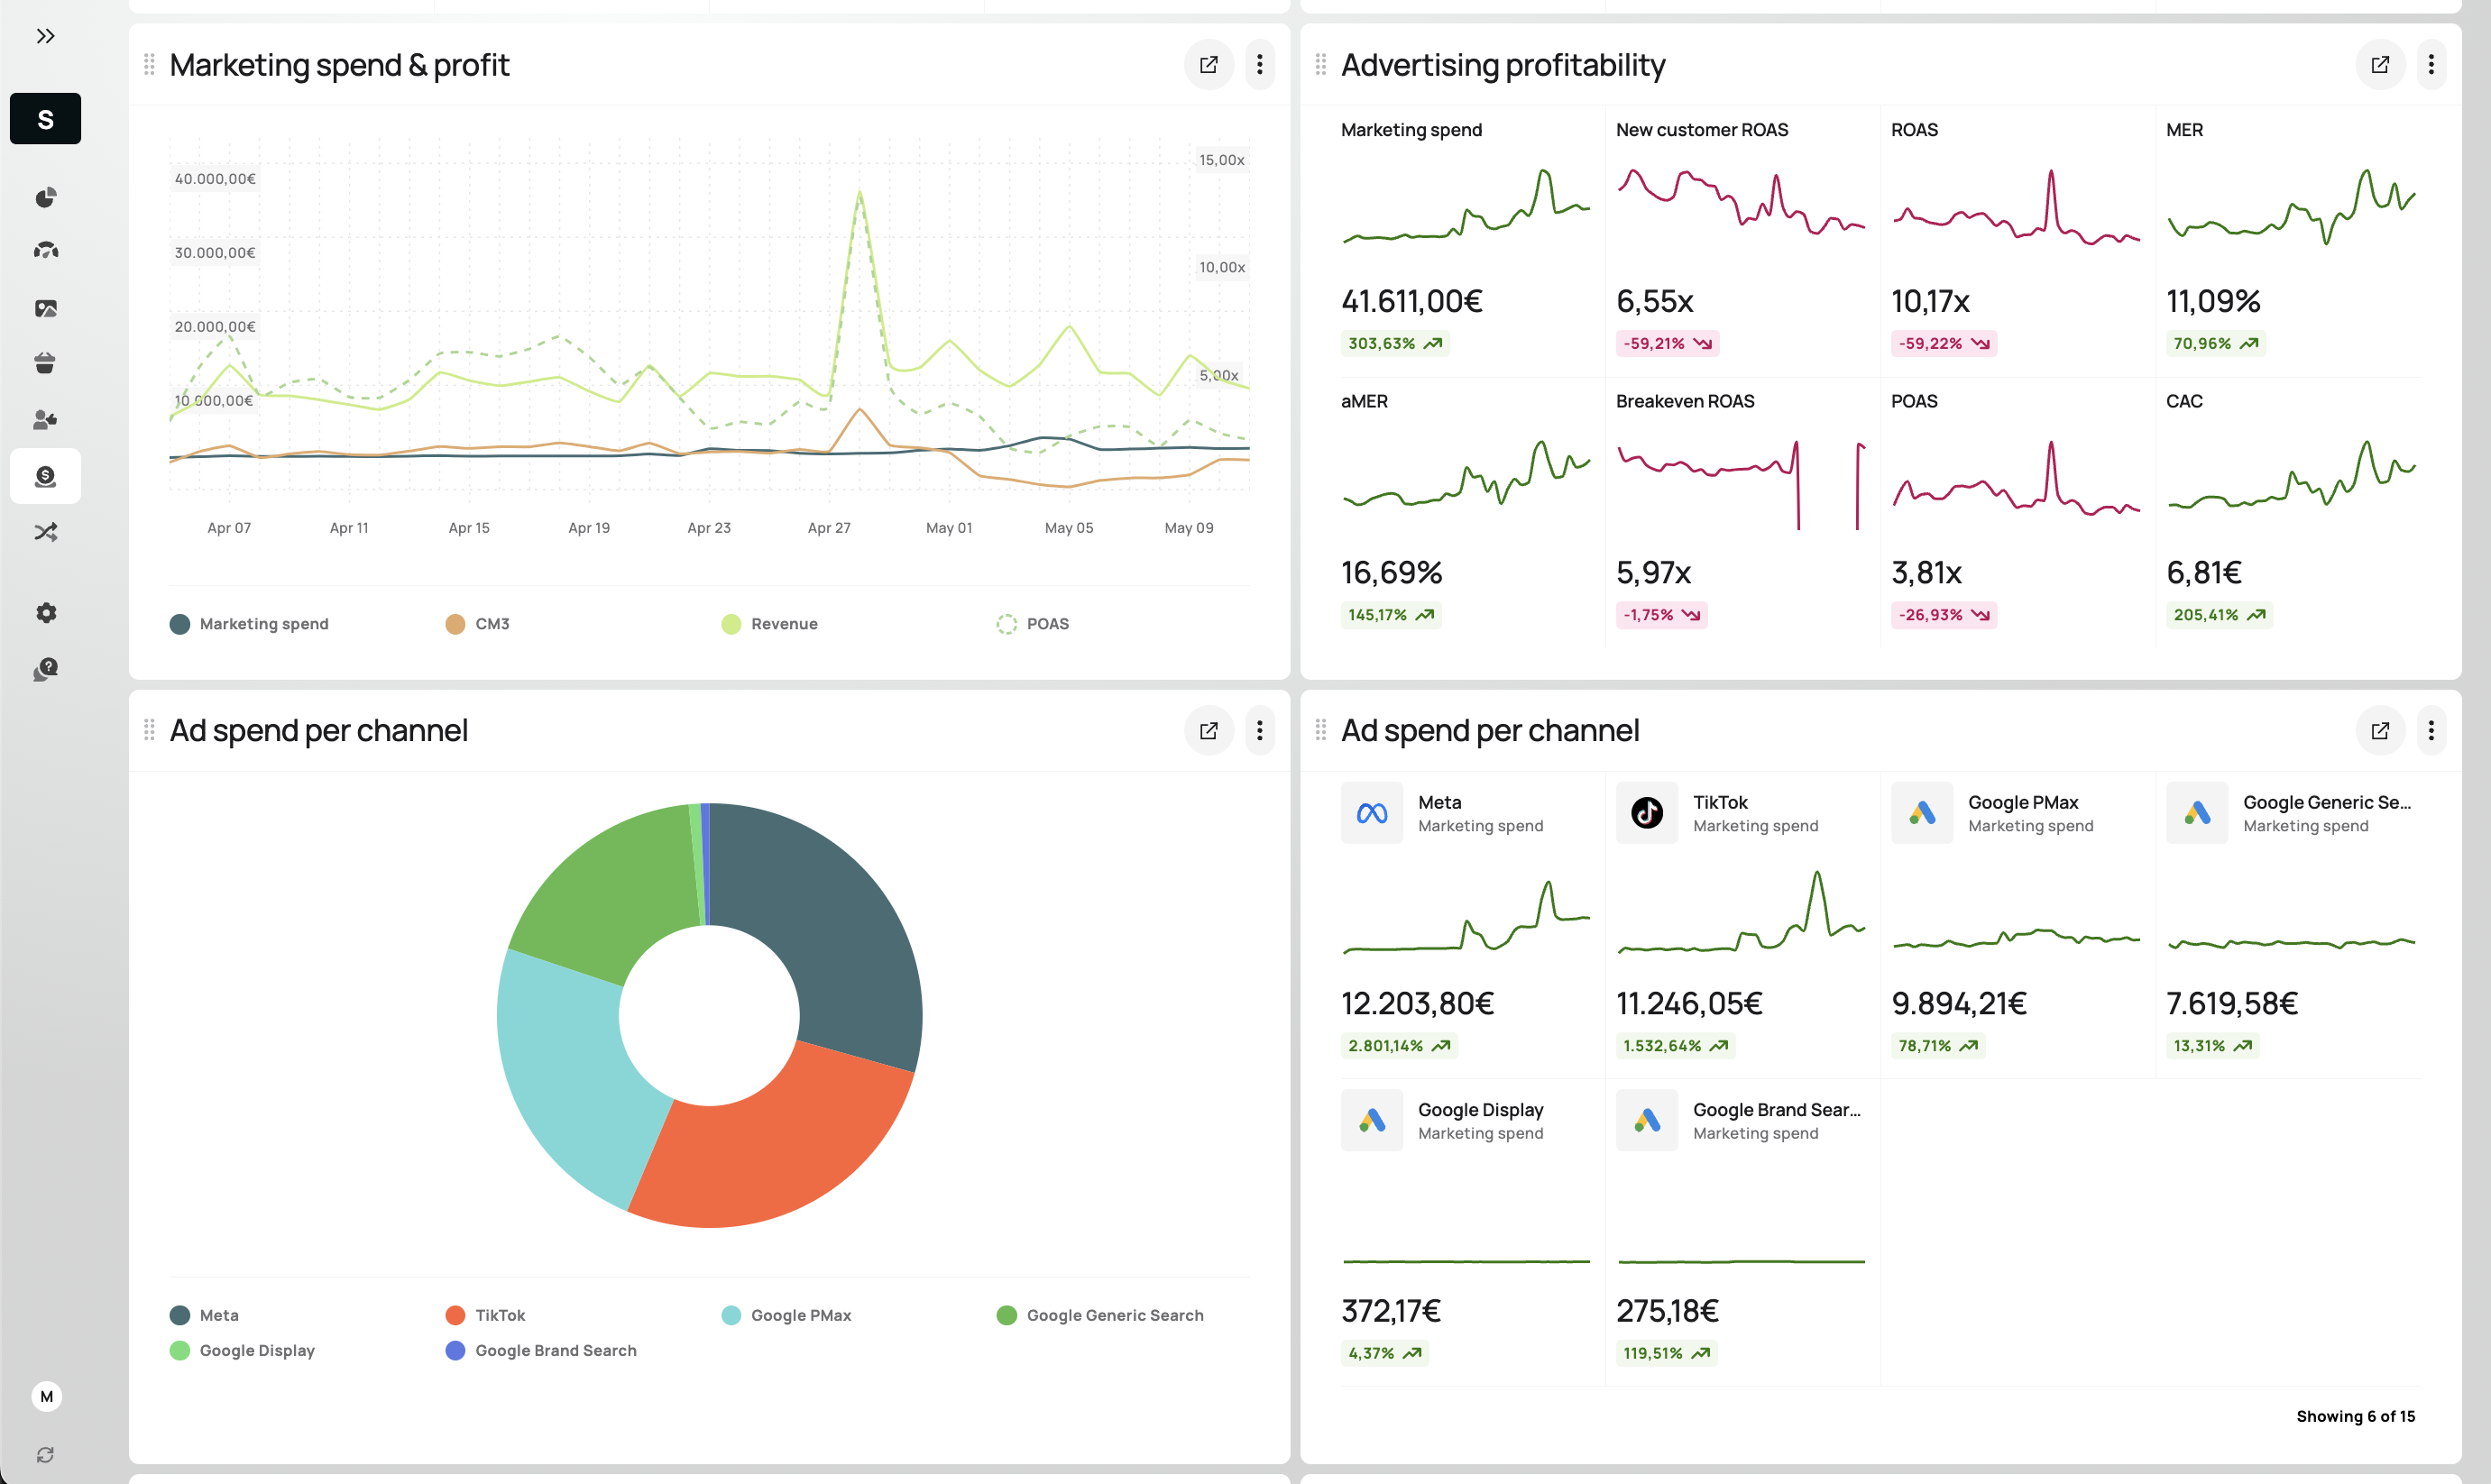Screen dimensions: 2491x1484
Task: Click the Showing 6 of 15 label
Action: [2355, 1416]
